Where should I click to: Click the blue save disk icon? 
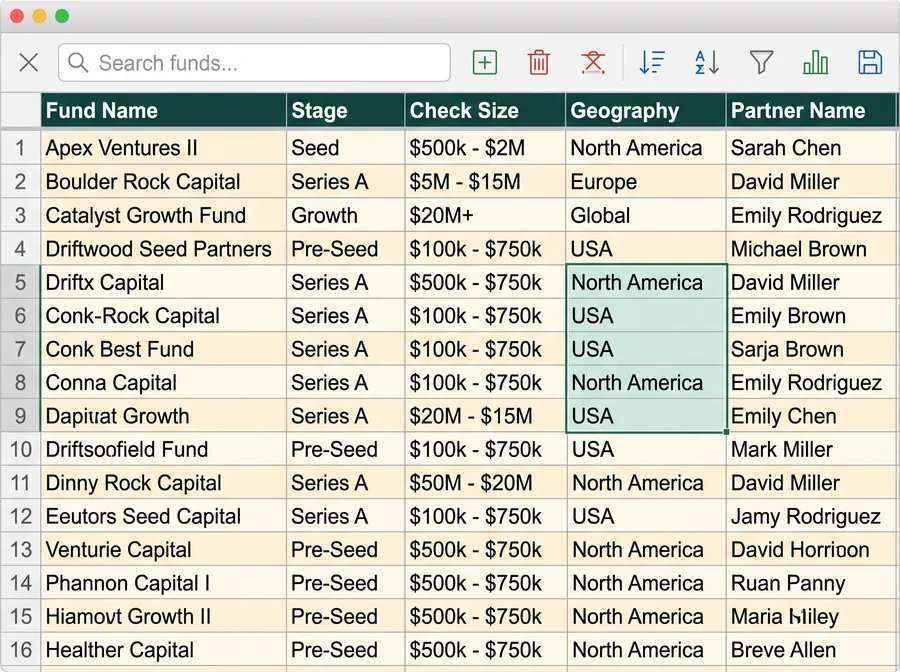tap(870, 63)
